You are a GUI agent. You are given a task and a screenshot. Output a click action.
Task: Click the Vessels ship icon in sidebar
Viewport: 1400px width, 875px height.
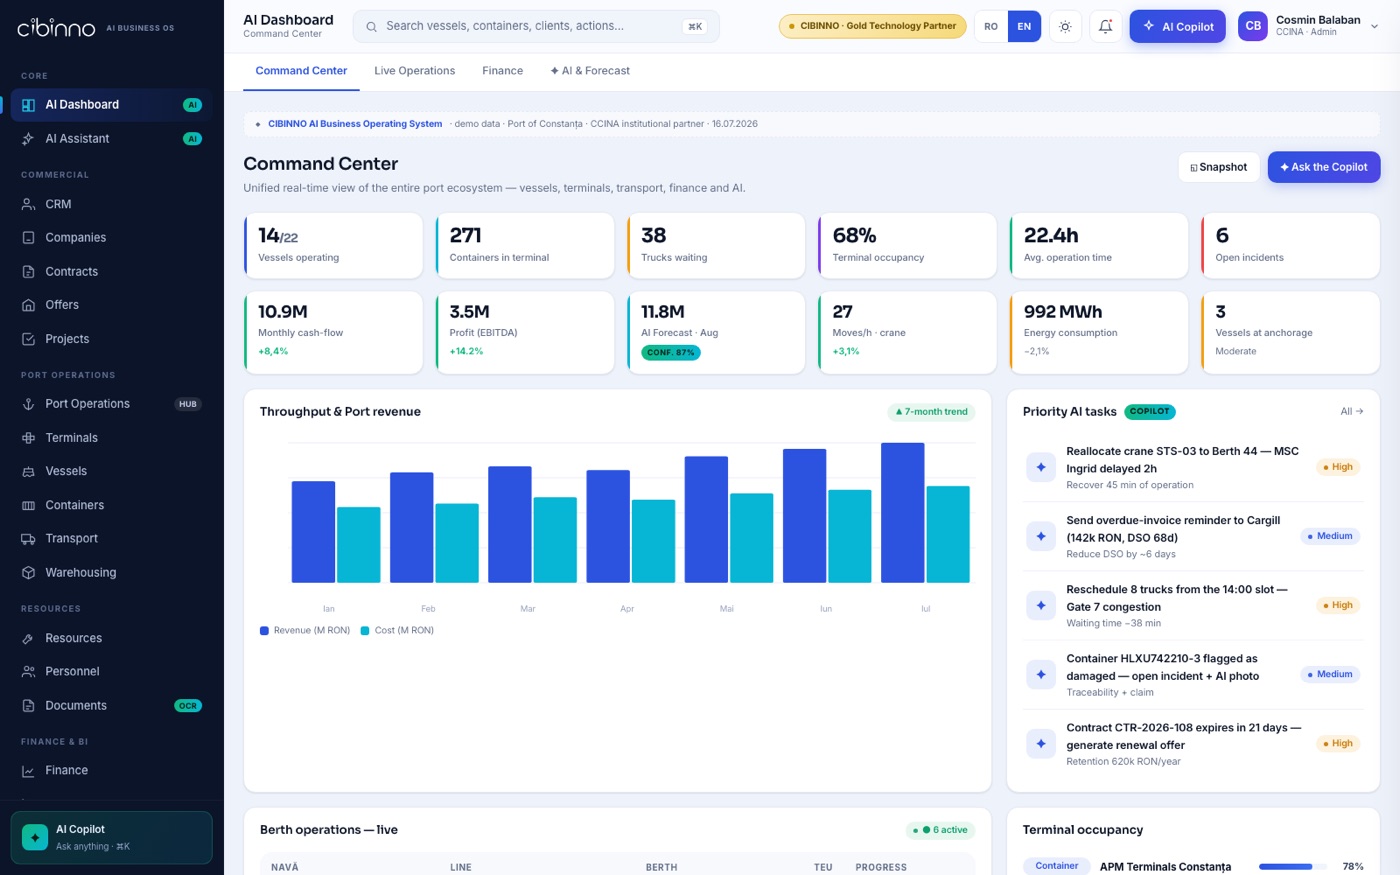click(28, 471)
